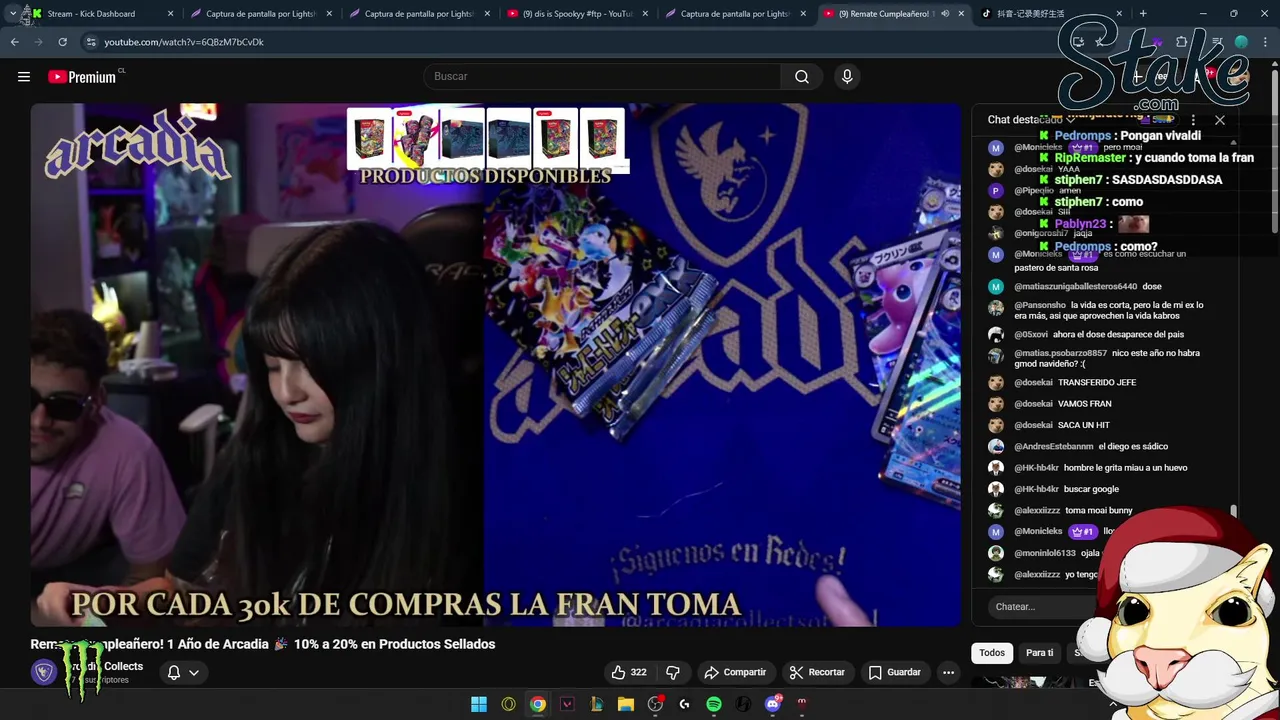Click on the video player

[x=496, y=365]
